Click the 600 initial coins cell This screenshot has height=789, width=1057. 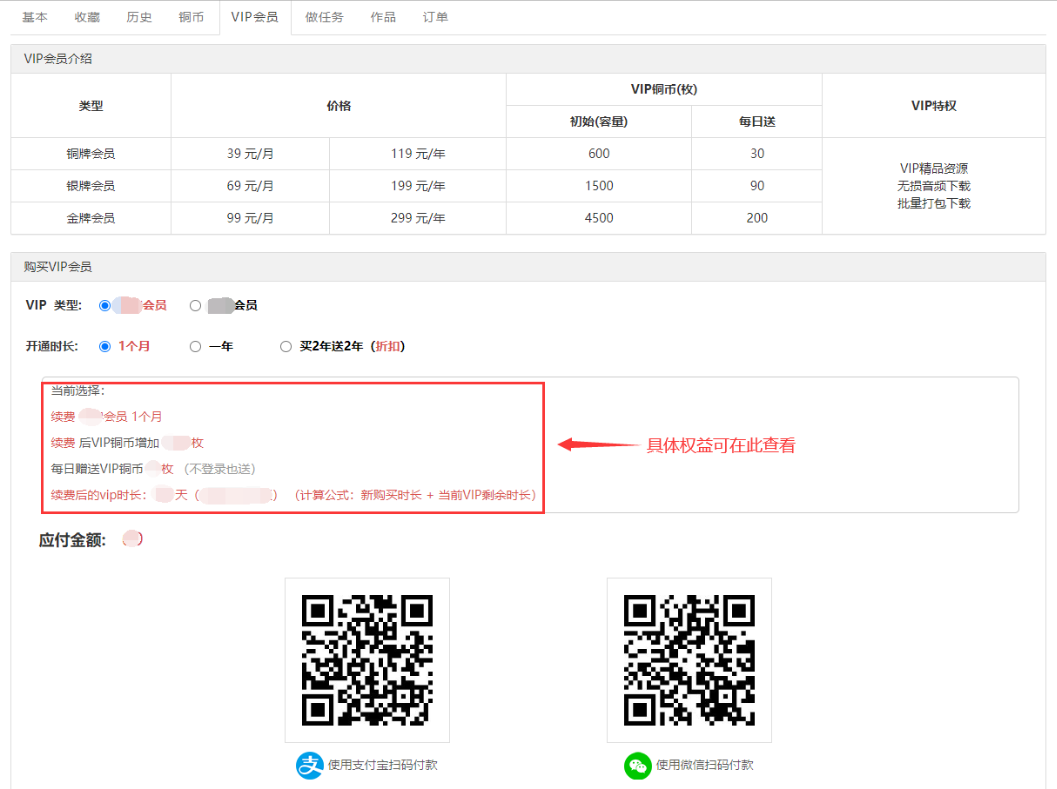(599, 154)
